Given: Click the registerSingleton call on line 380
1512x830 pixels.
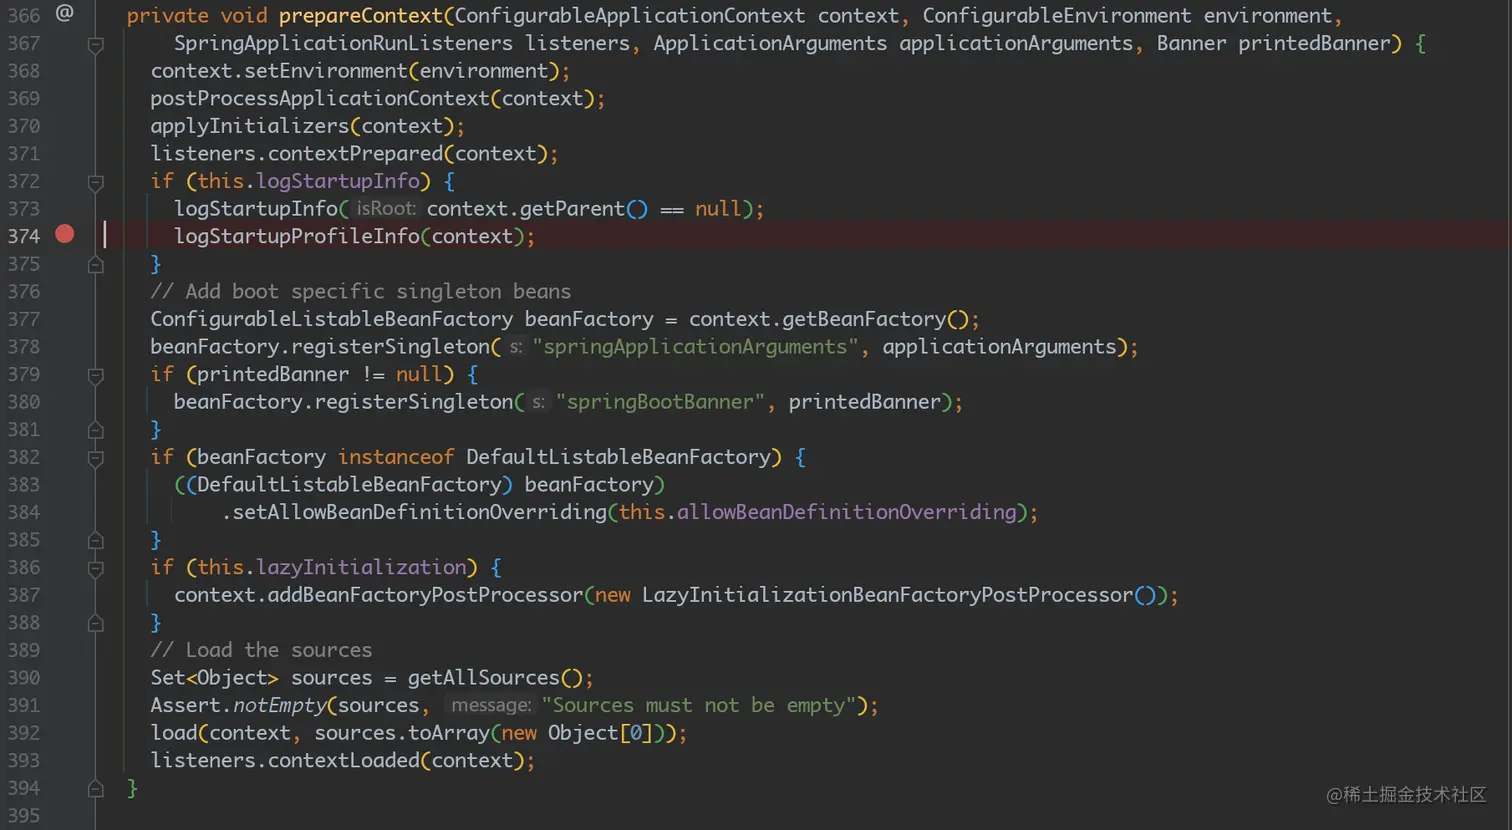Looking at the screenshot, I should point(414,402).
